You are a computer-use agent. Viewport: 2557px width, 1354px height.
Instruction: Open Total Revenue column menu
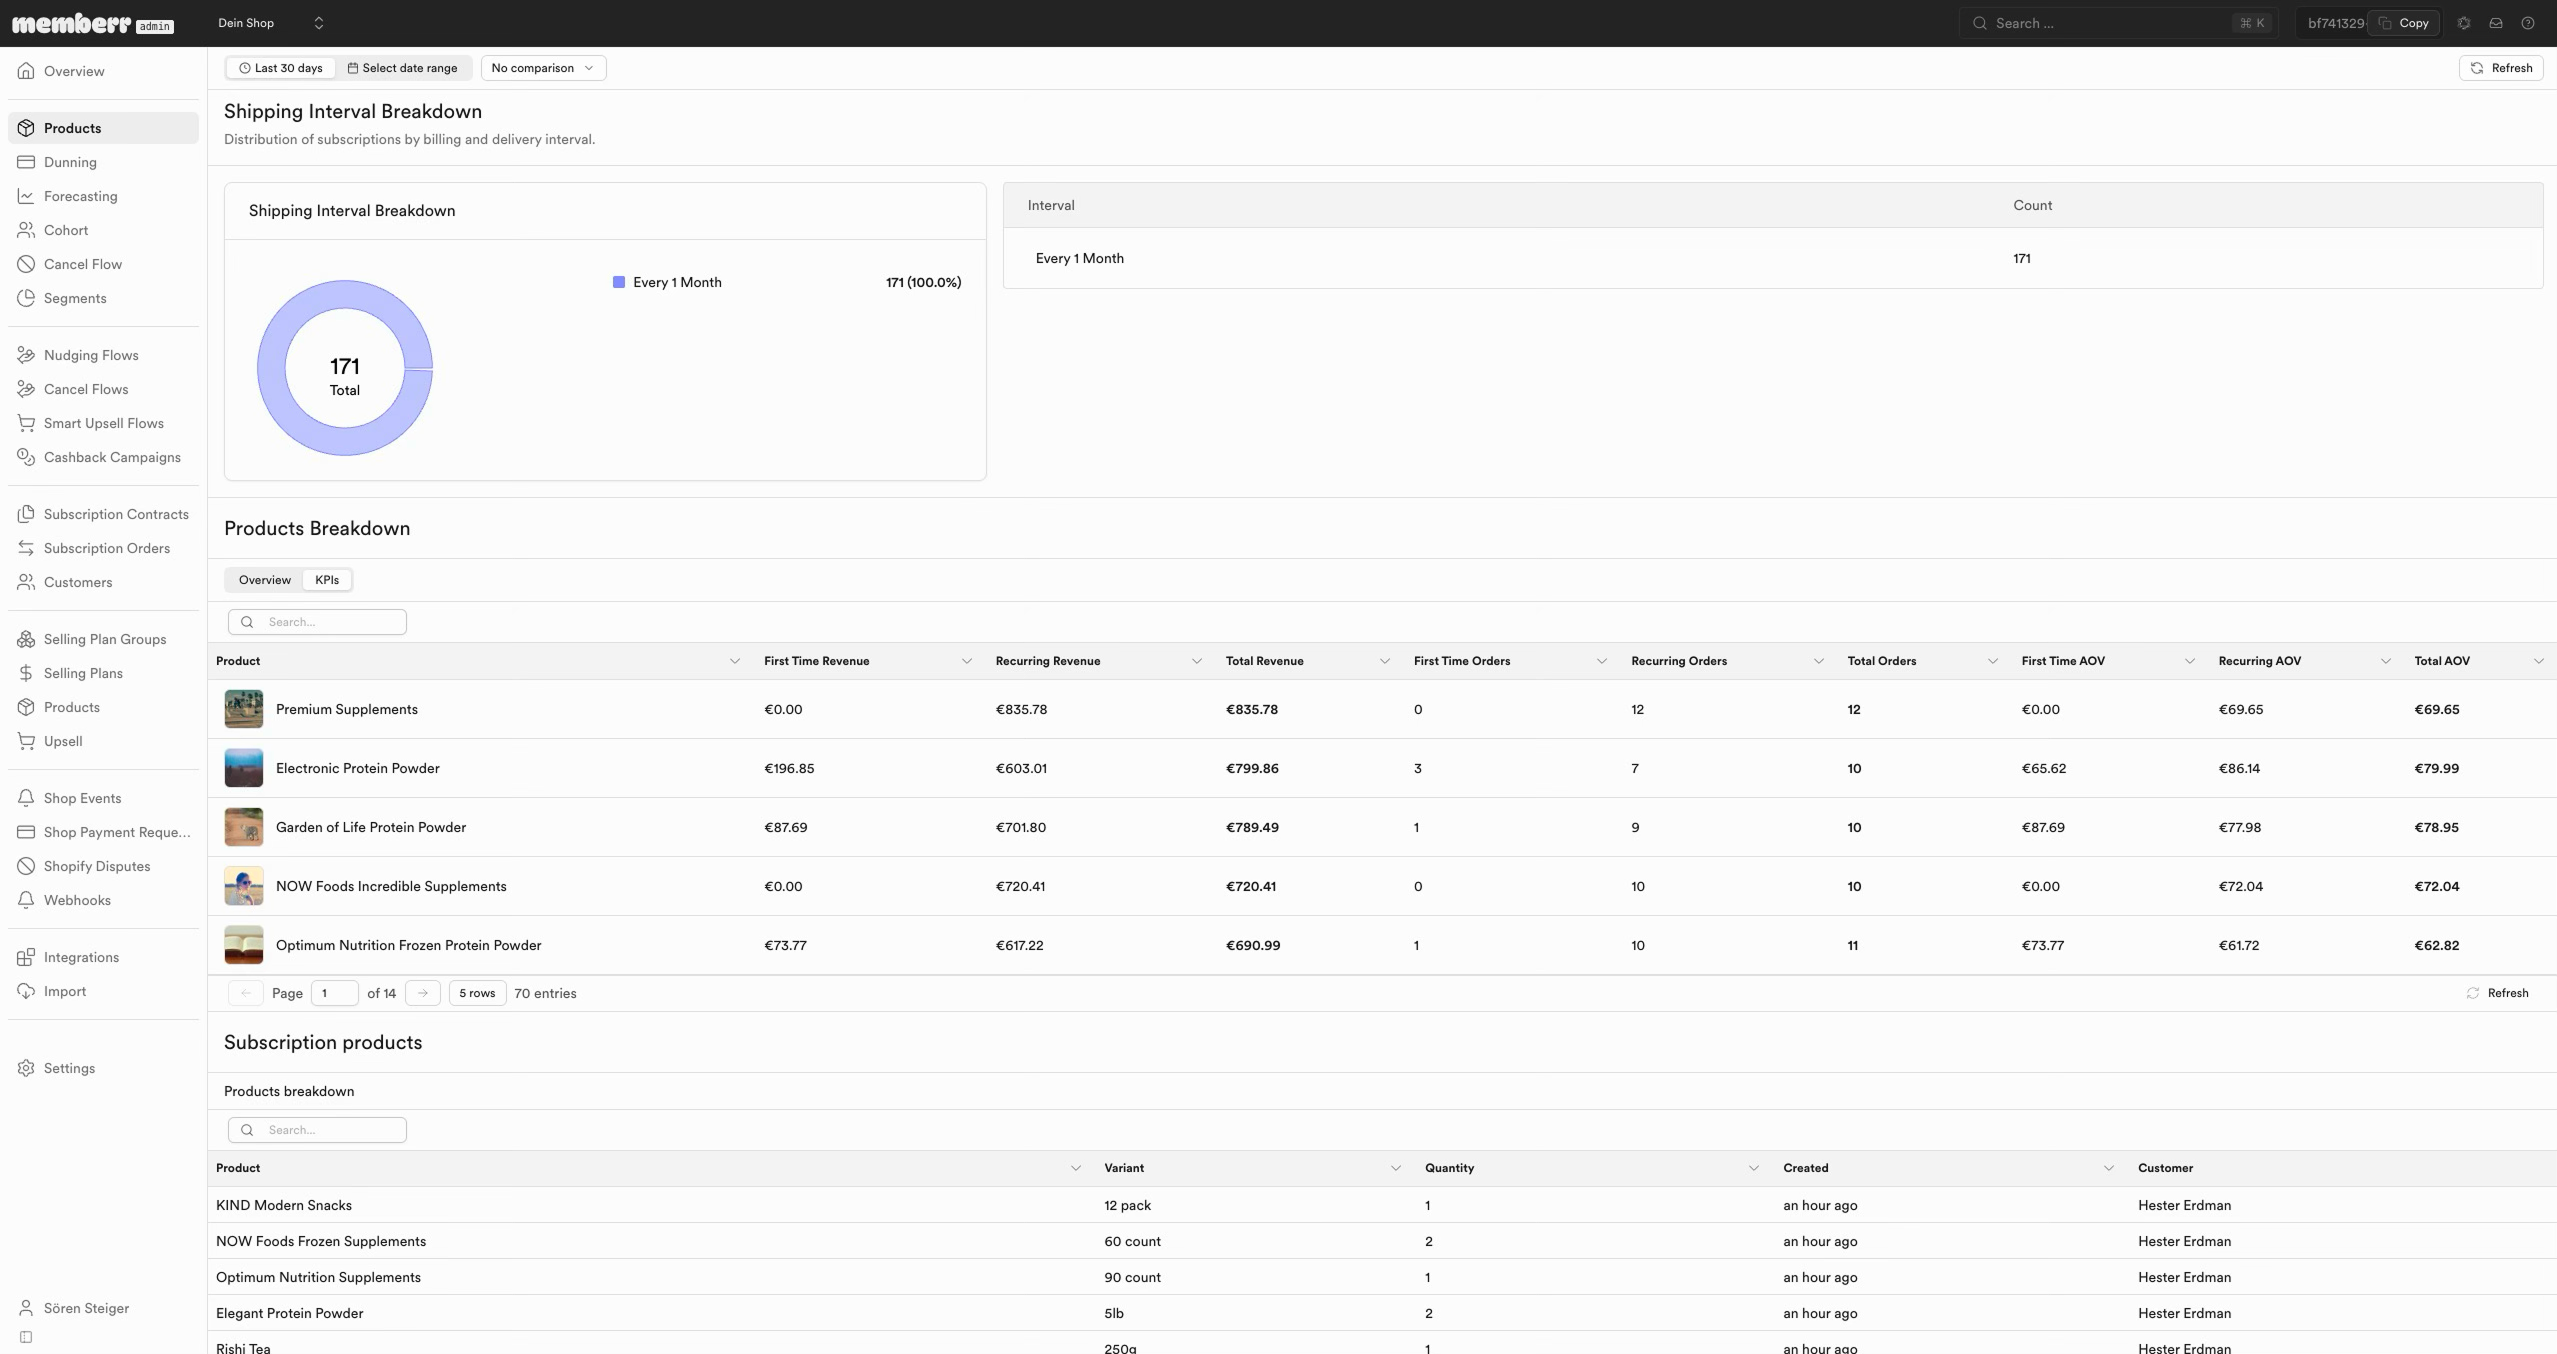[1385, 661]
